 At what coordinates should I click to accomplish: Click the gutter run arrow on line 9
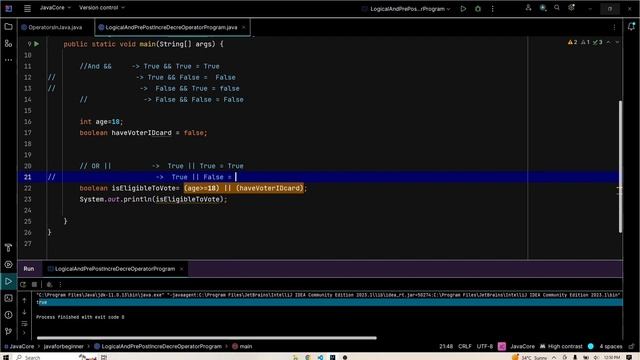pyautogui.click(x=37, y=44)
